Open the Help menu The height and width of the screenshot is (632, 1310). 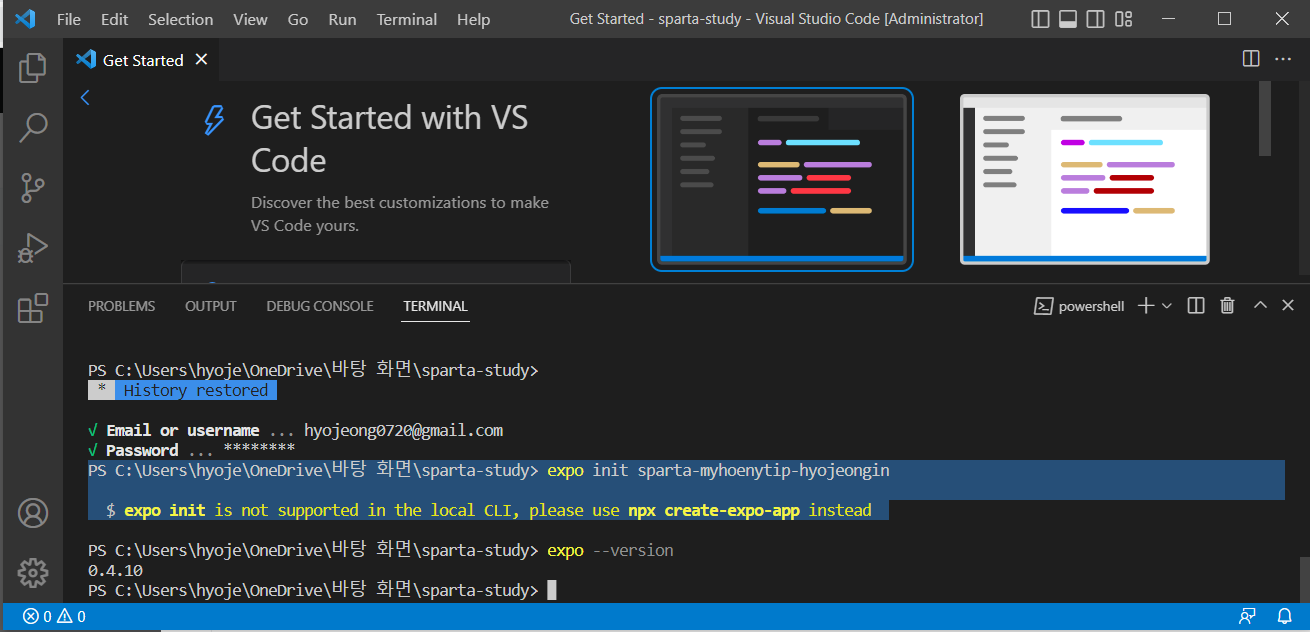pos(474,19)
